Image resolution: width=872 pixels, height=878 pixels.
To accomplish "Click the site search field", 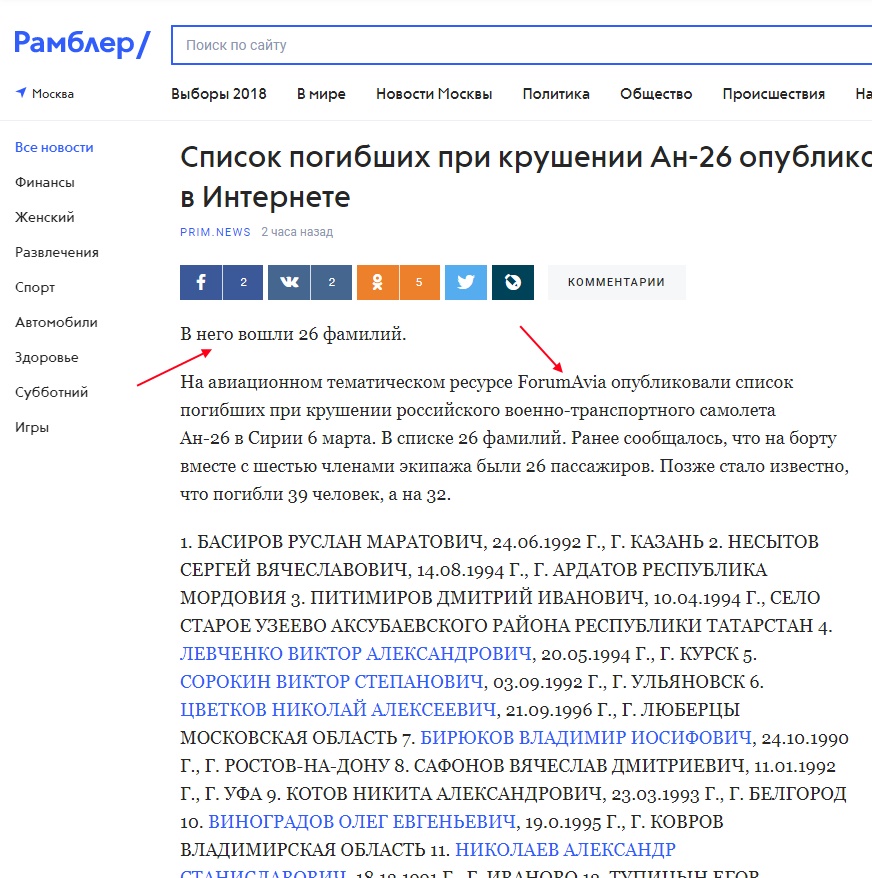I will coord(520,45).
